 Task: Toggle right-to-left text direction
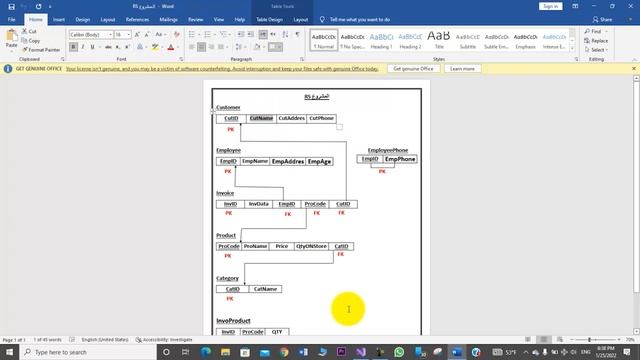(x=273, y=34)
